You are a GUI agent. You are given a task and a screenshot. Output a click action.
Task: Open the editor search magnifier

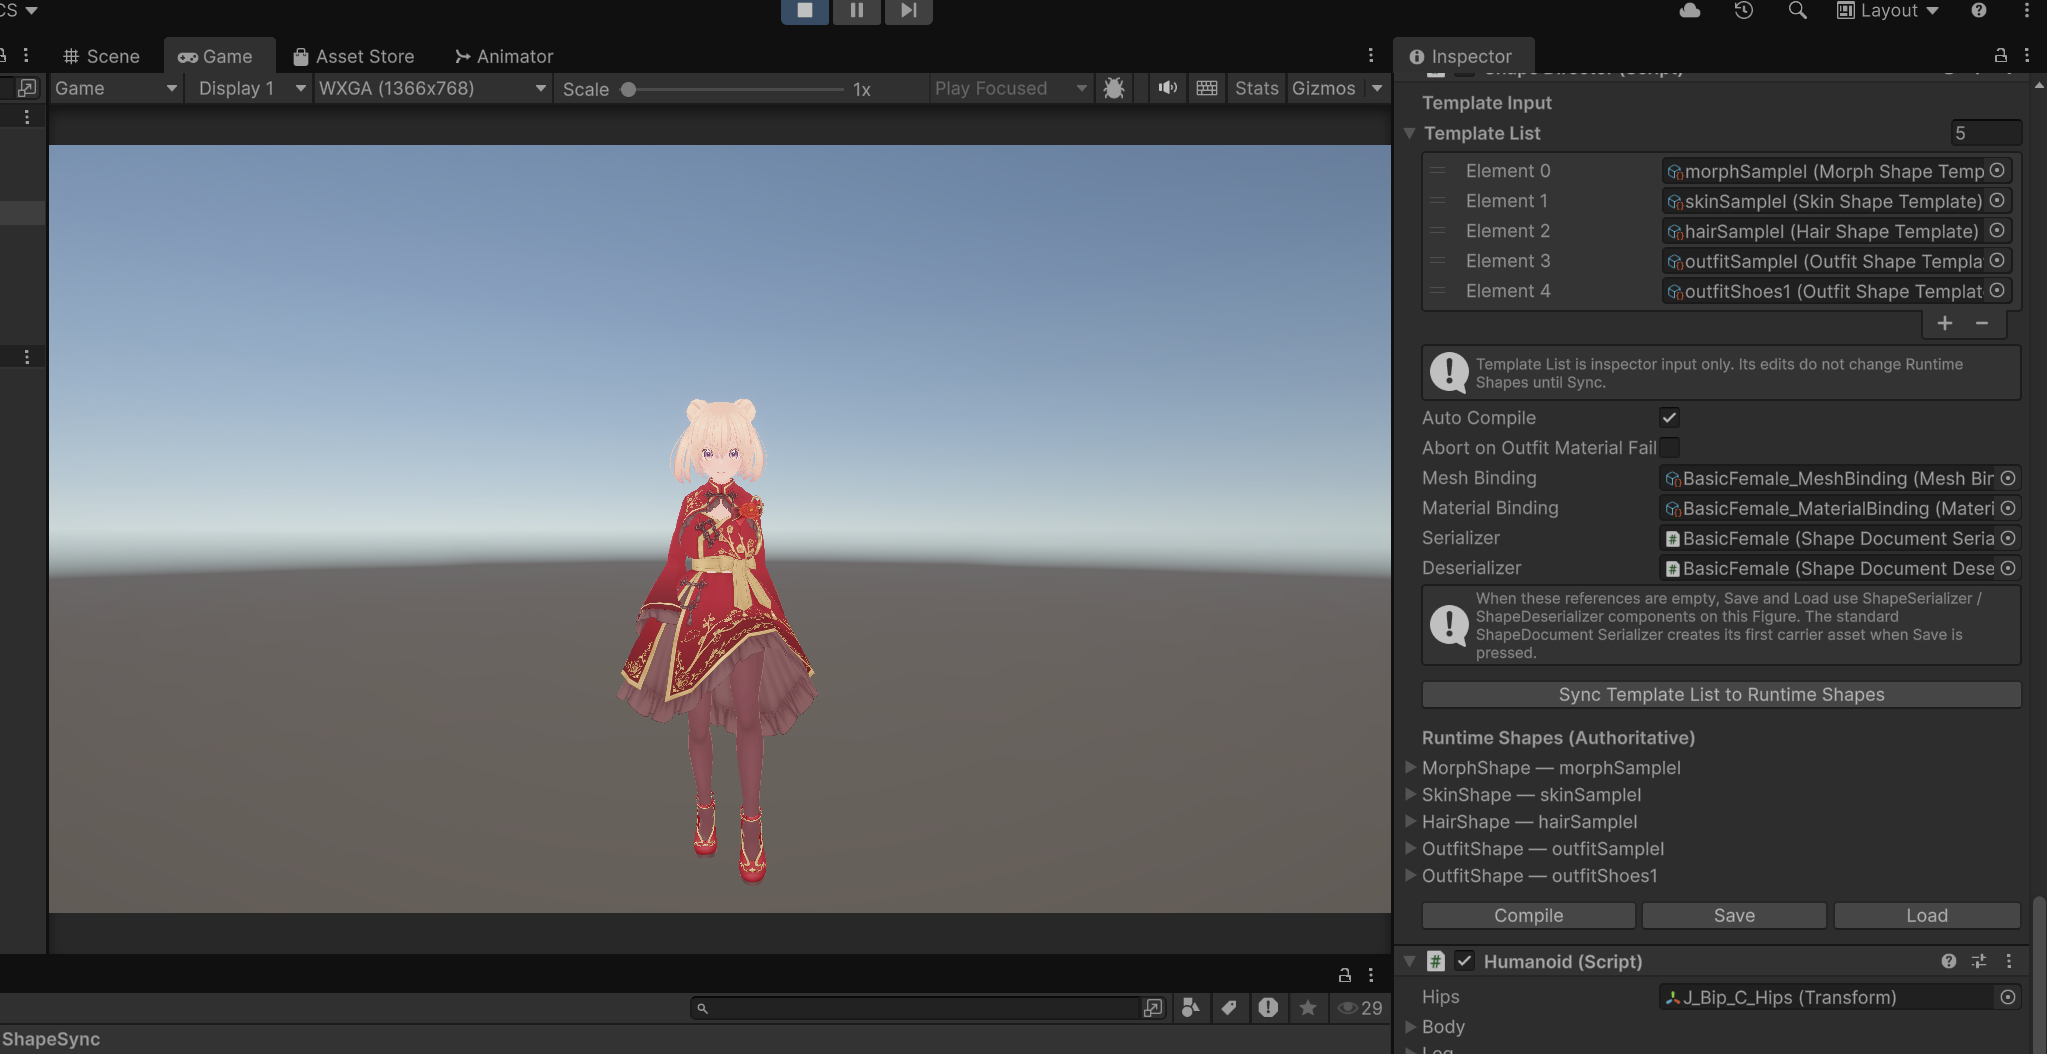pos(1797,10)
